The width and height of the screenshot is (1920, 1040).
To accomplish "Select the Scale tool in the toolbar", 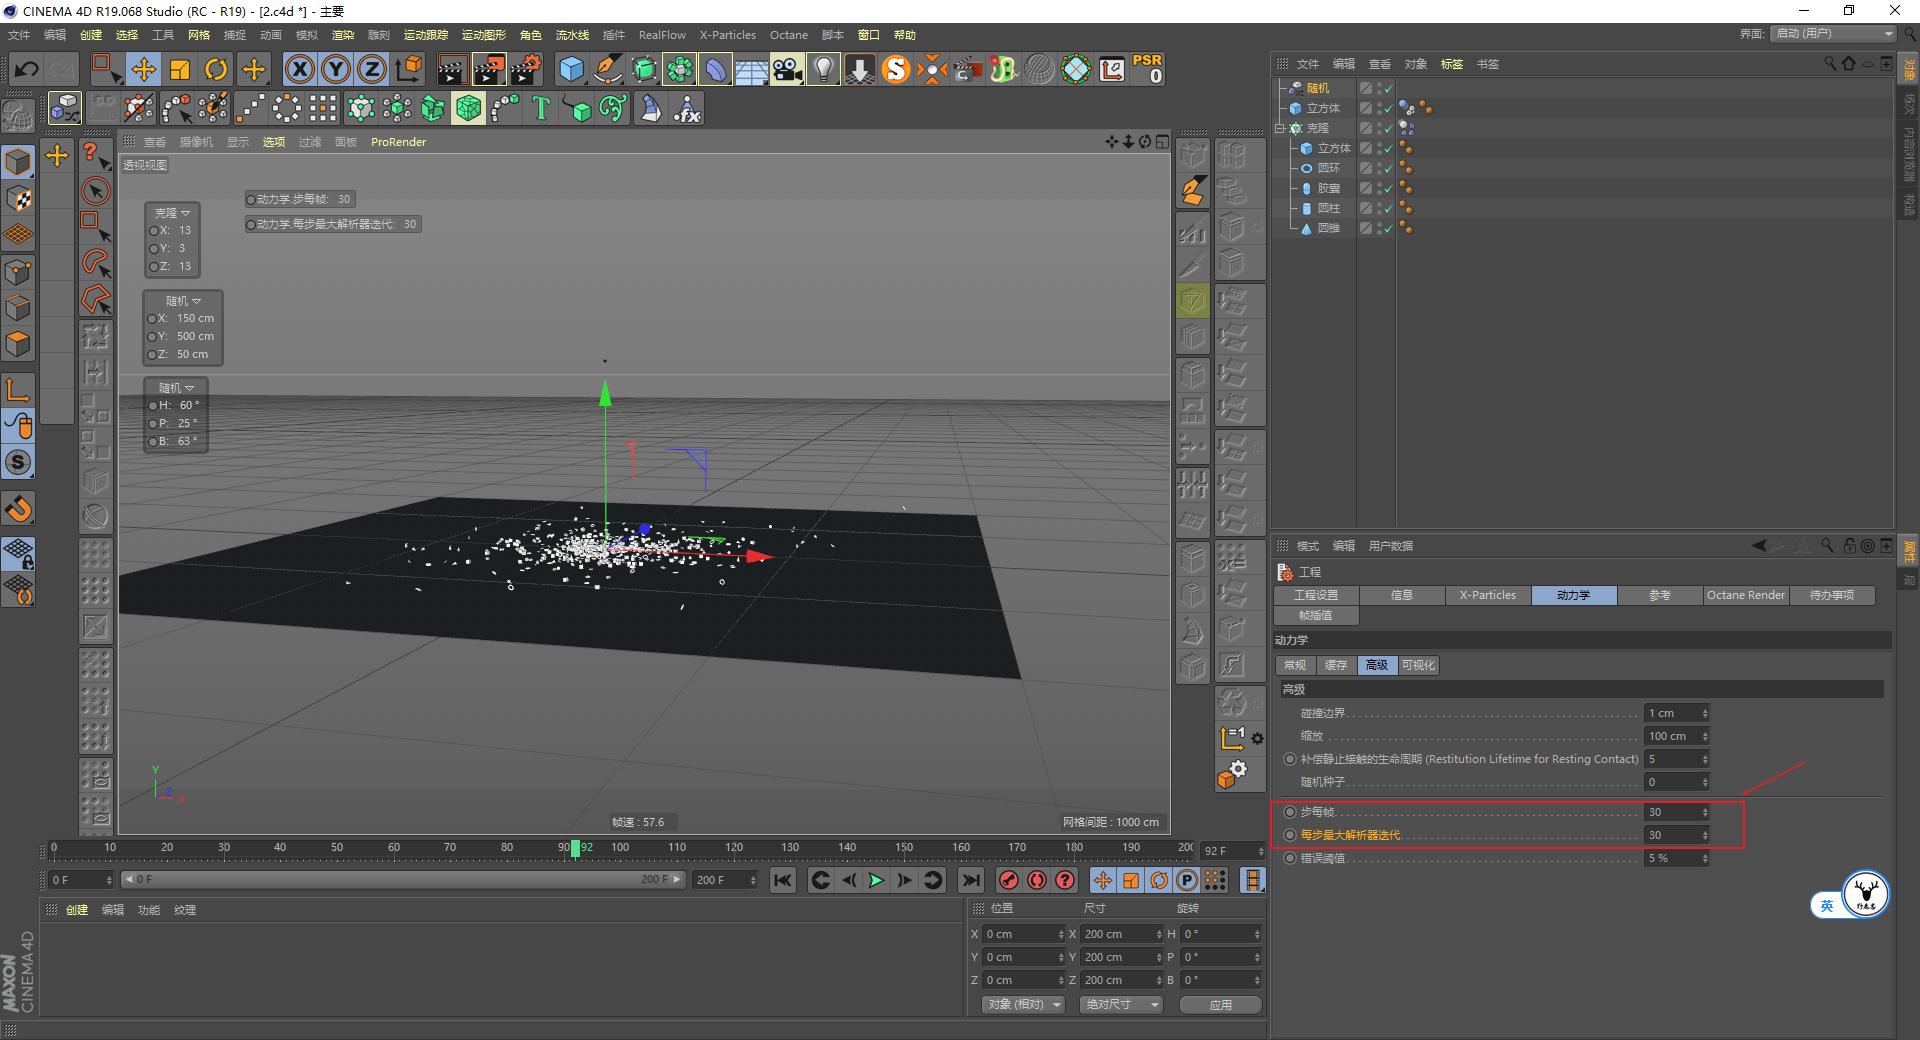I will click(x=180, y=69).
